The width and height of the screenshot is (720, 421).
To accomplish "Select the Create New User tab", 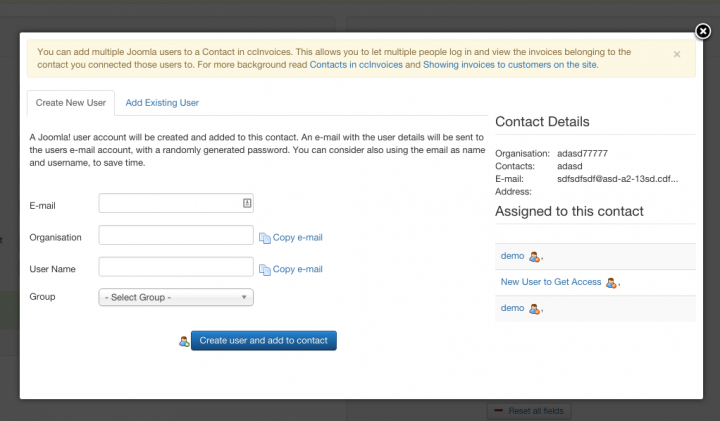I will (x=71, y=103).
